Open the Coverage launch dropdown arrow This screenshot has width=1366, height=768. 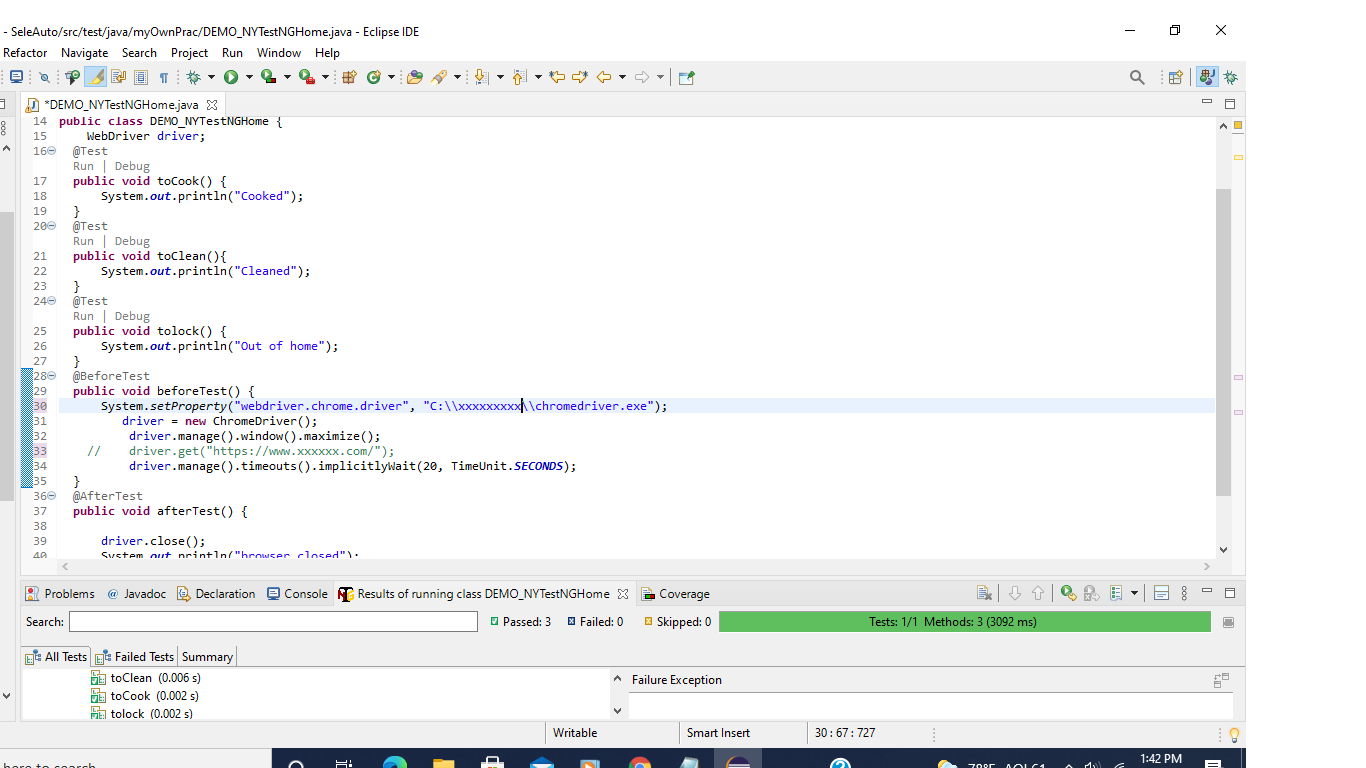pos(287,76)
